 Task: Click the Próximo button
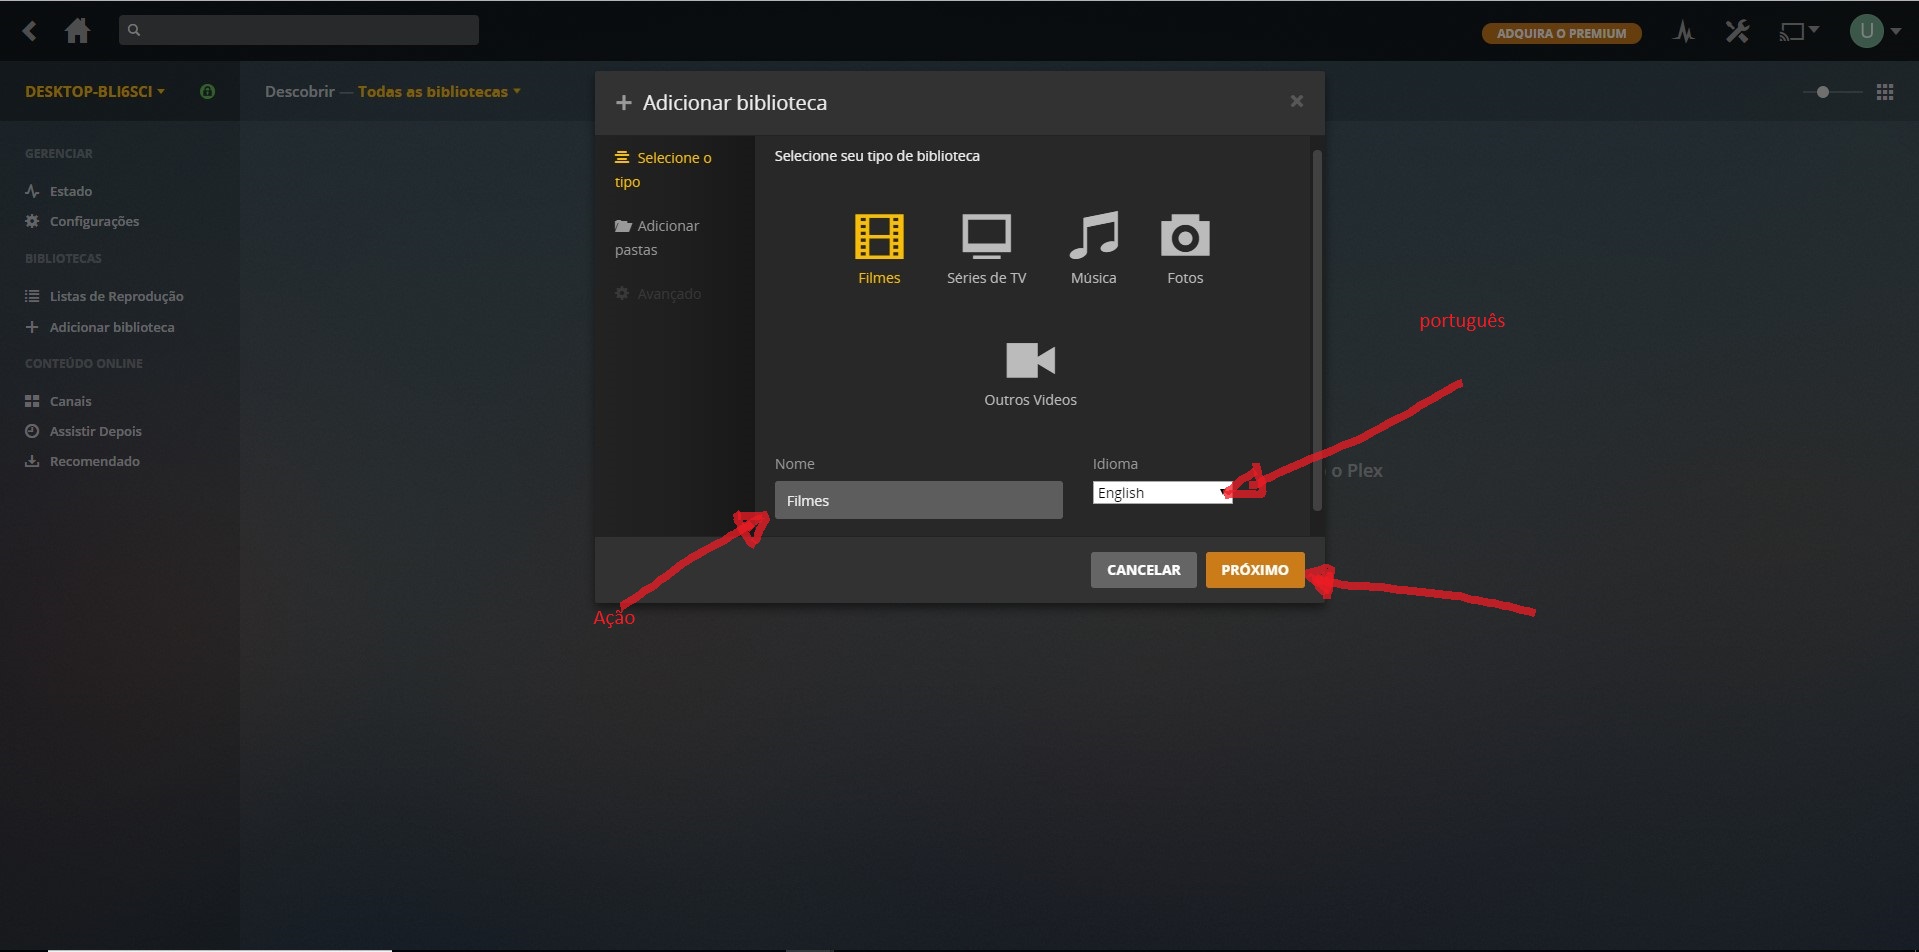tap(1255, 570)
